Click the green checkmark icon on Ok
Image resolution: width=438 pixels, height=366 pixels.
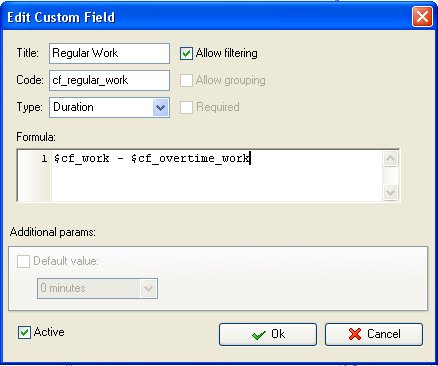click(x=259, y=335)
